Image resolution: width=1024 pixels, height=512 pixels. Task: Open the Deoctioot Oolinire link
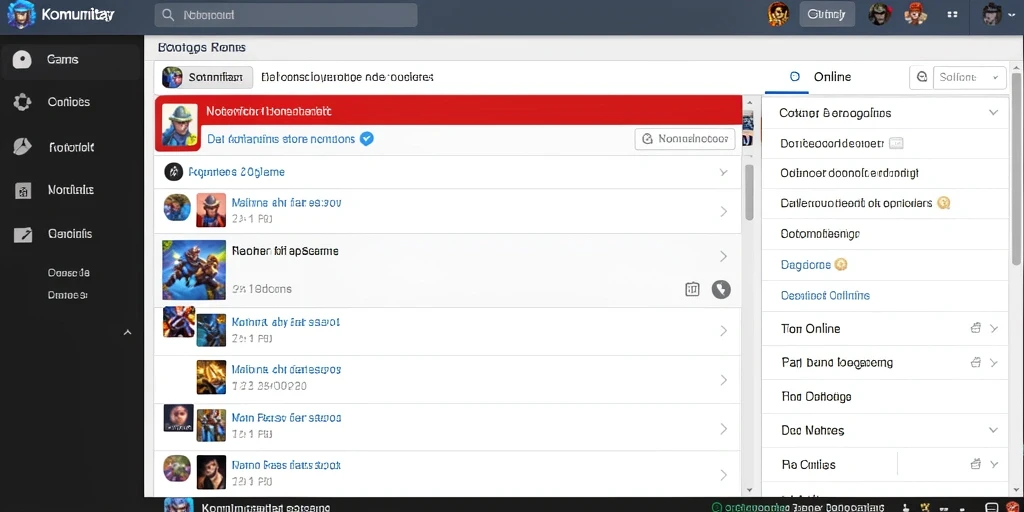point(825,295)
